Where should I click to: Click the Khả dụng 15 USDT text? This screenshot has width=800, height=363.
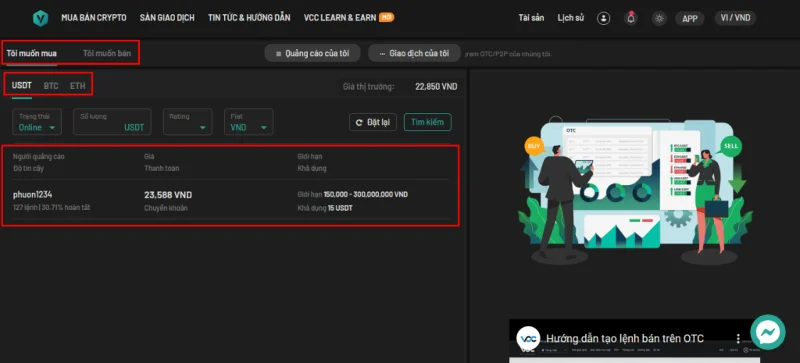[x=325, y=208]
